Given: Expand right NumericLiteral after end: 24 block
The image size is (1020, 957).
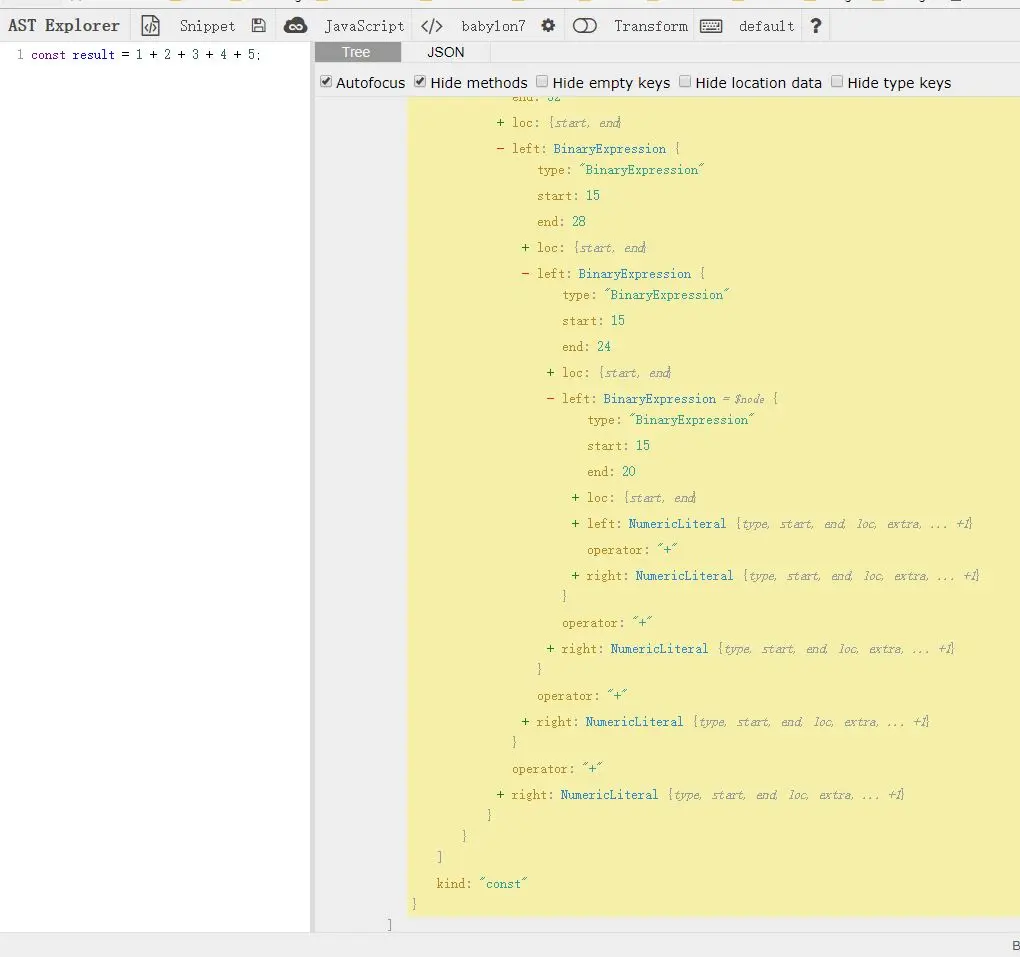Looking at the screenshot, I should [x=550, y=648].
